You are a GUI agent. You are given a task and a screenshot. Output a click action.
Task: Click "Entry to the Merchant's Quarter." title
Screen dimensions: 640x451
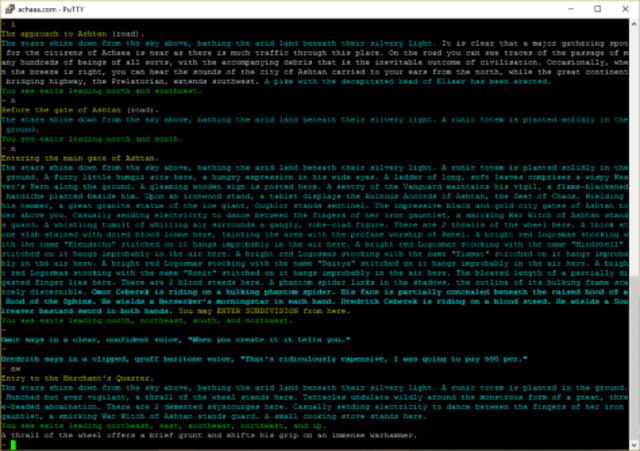click(x=78, y=378)
